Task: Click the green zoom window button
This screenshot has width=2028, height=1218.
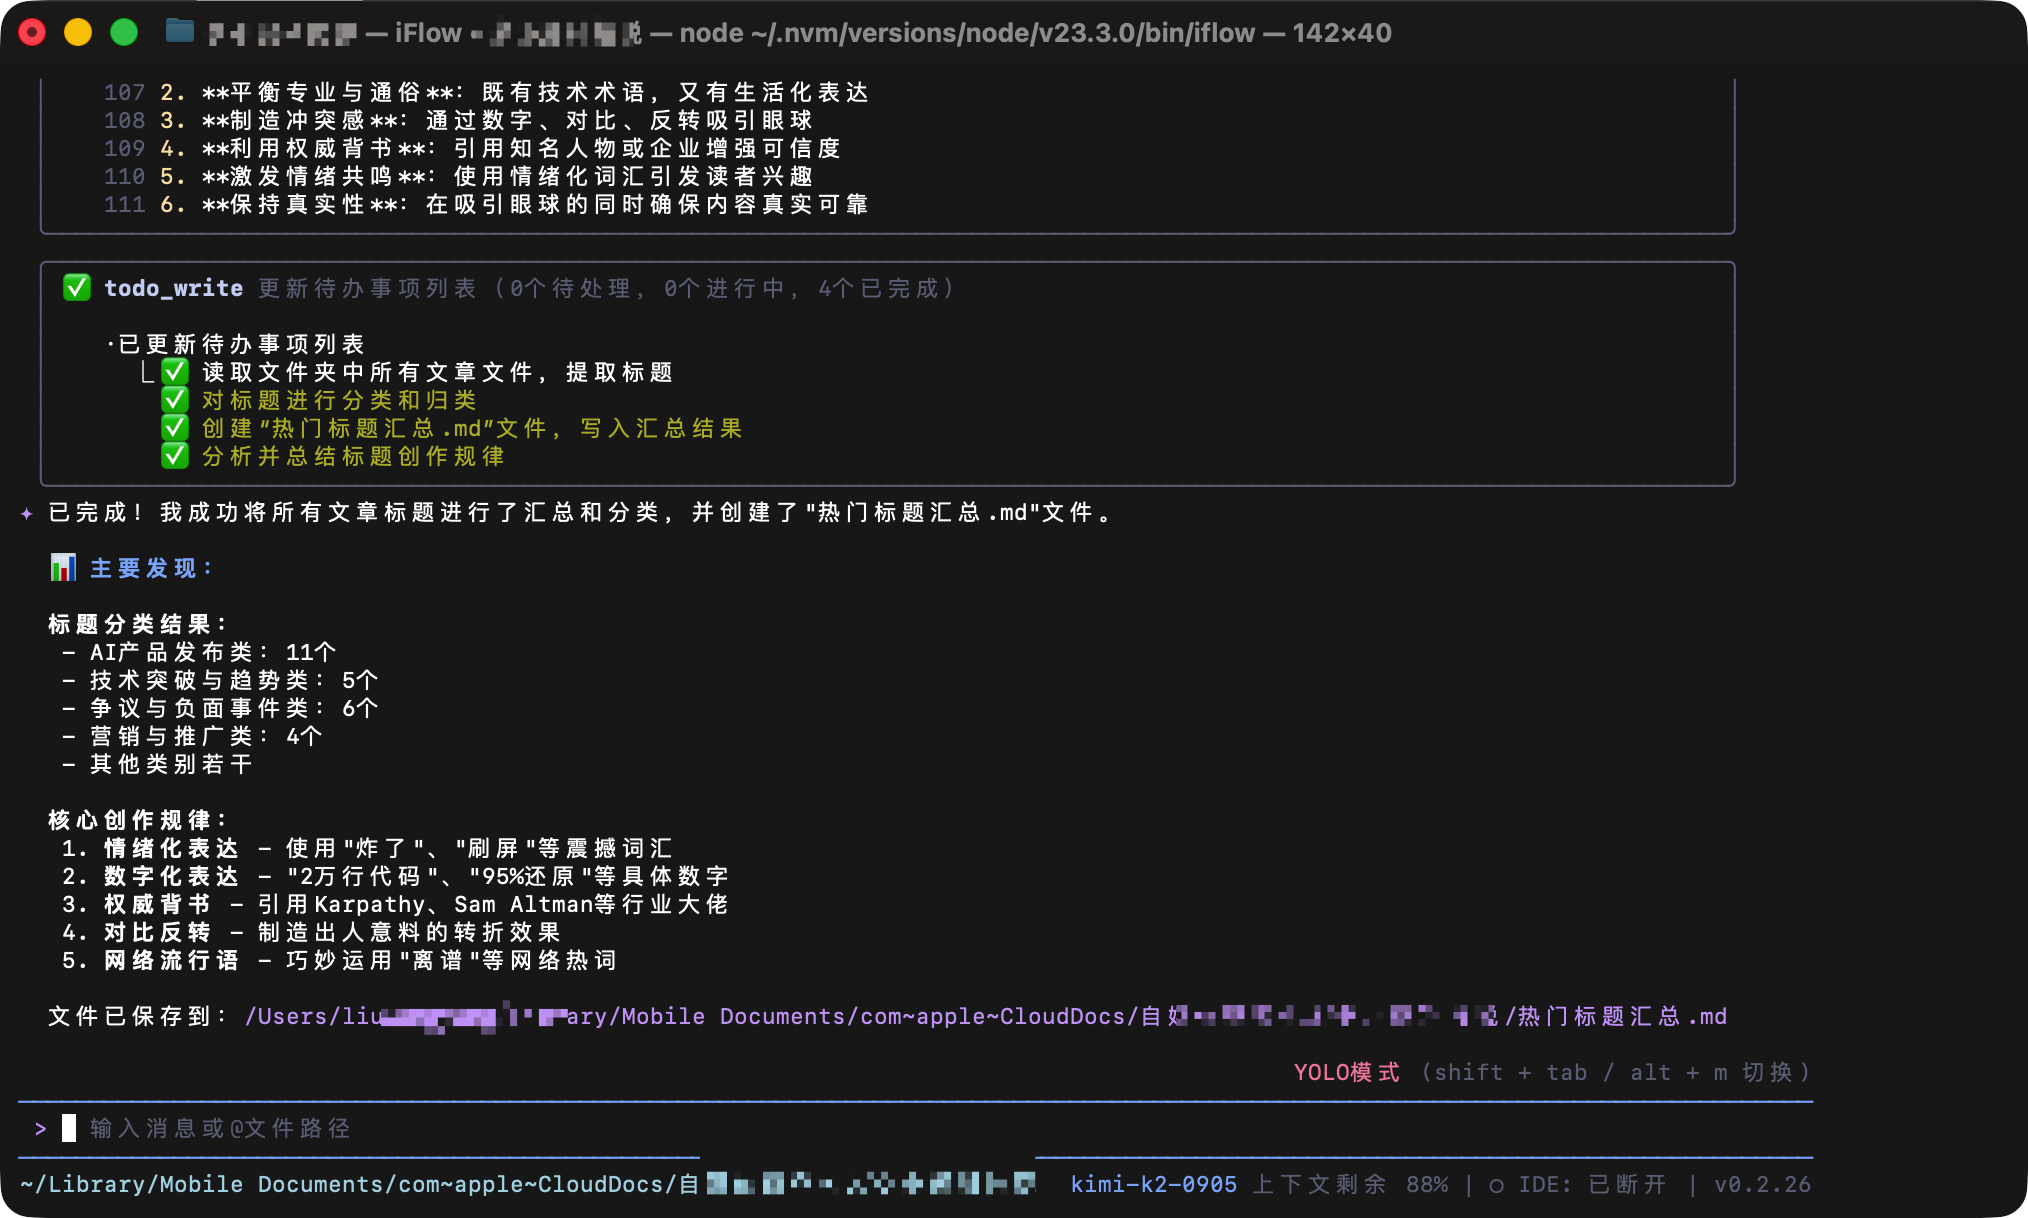Action: coord(124,32)
